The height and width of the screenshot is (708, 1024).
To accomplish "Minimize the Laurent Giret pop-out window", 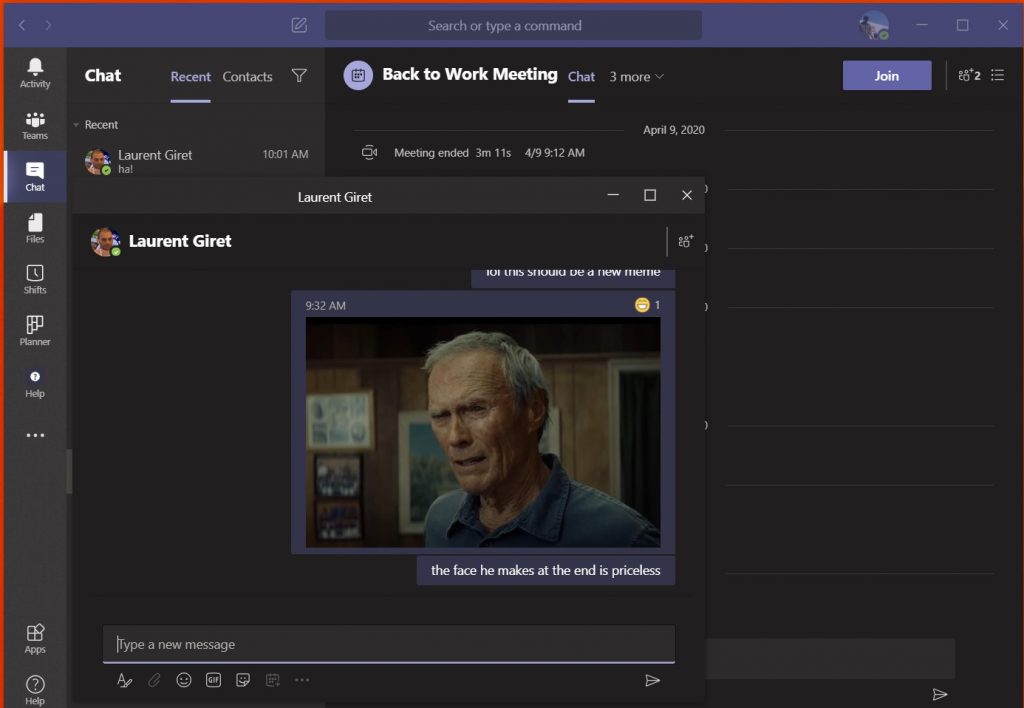I will point(613,195).
